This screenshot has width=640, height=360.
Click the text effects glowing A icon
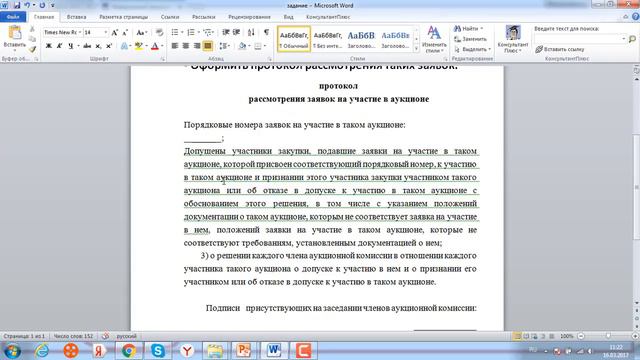click(x=124, y=46)
